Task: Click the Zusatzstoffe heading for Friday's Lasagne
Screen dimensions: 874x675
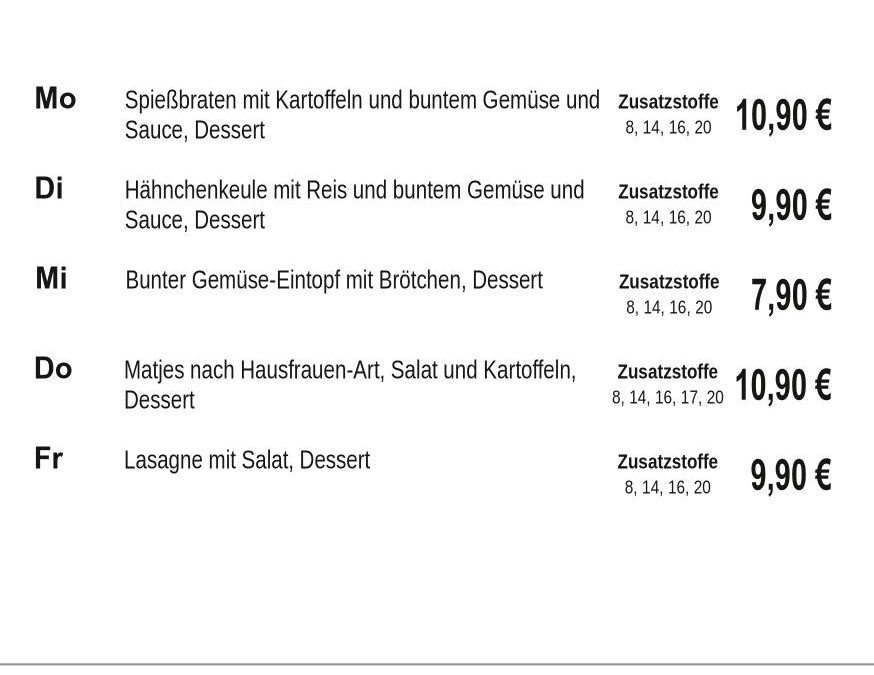Action: point(668,462)
